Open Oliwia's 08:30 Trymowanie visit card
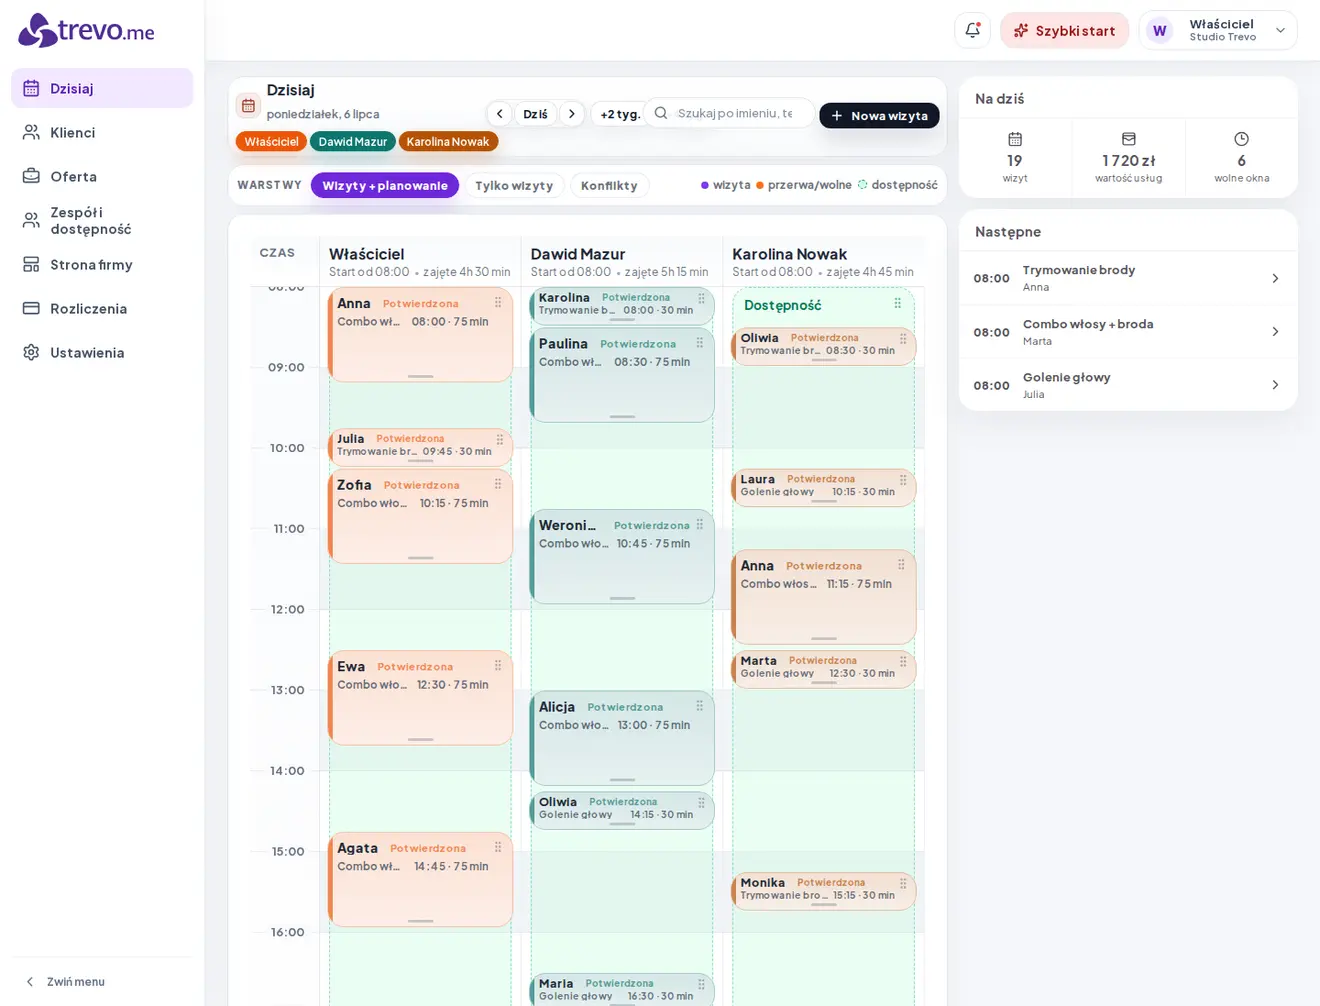The height and width of the screenshot is (1006, 1320). point(823,345)
